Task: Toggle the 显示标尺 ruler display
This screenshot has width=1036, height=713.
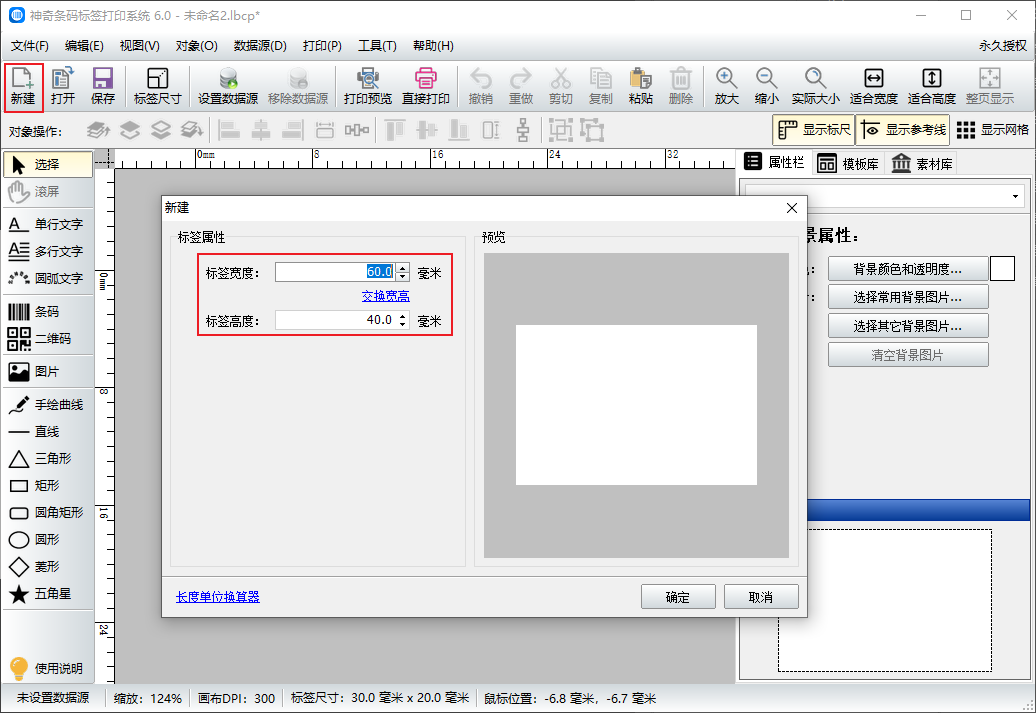Action: coord(813,130)
